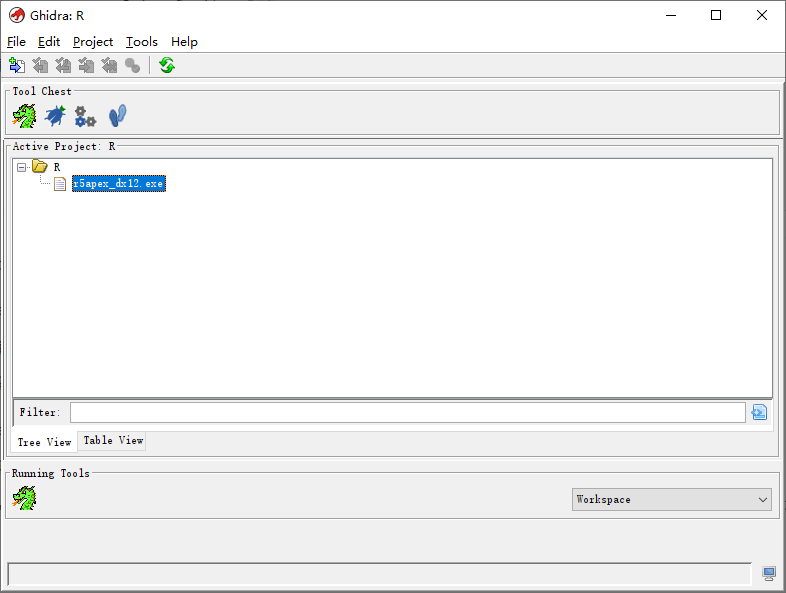The image size is (786, 593).
Task: Click the Ghidra title bar logo
Action: coord(17,15)
